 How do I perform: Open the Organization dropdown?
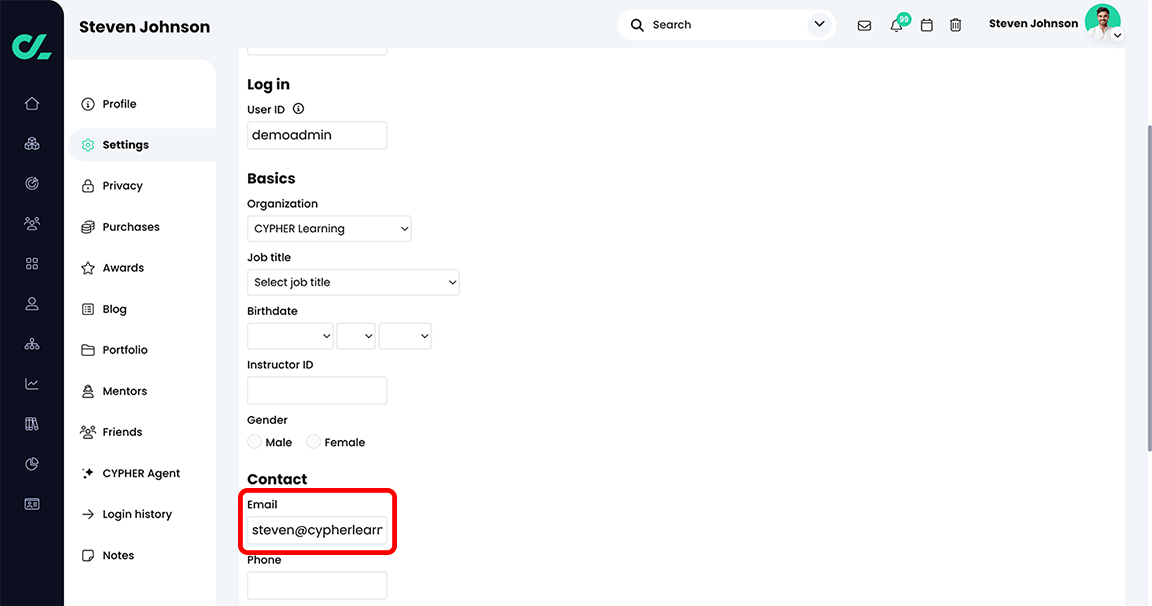point(329,228)
